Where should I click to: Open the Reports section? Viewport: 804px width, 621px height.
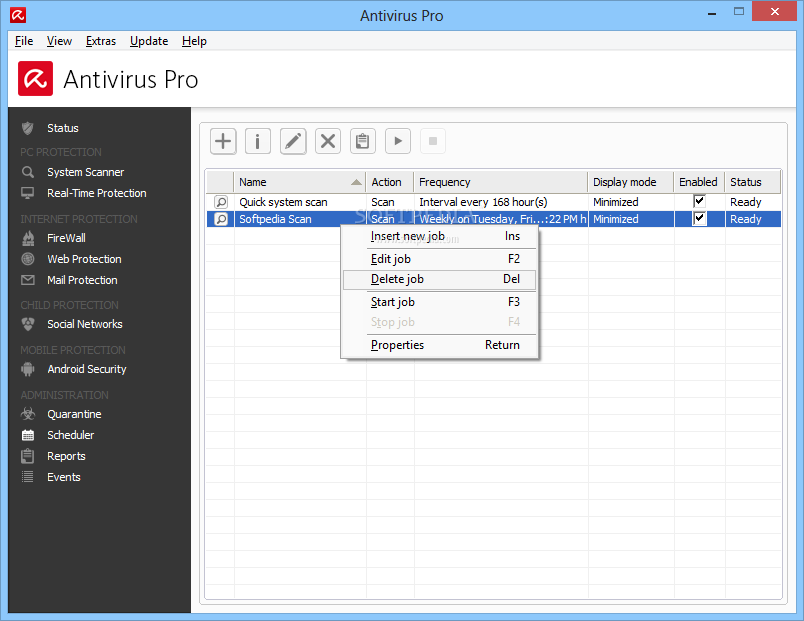(x=67, y=456)
